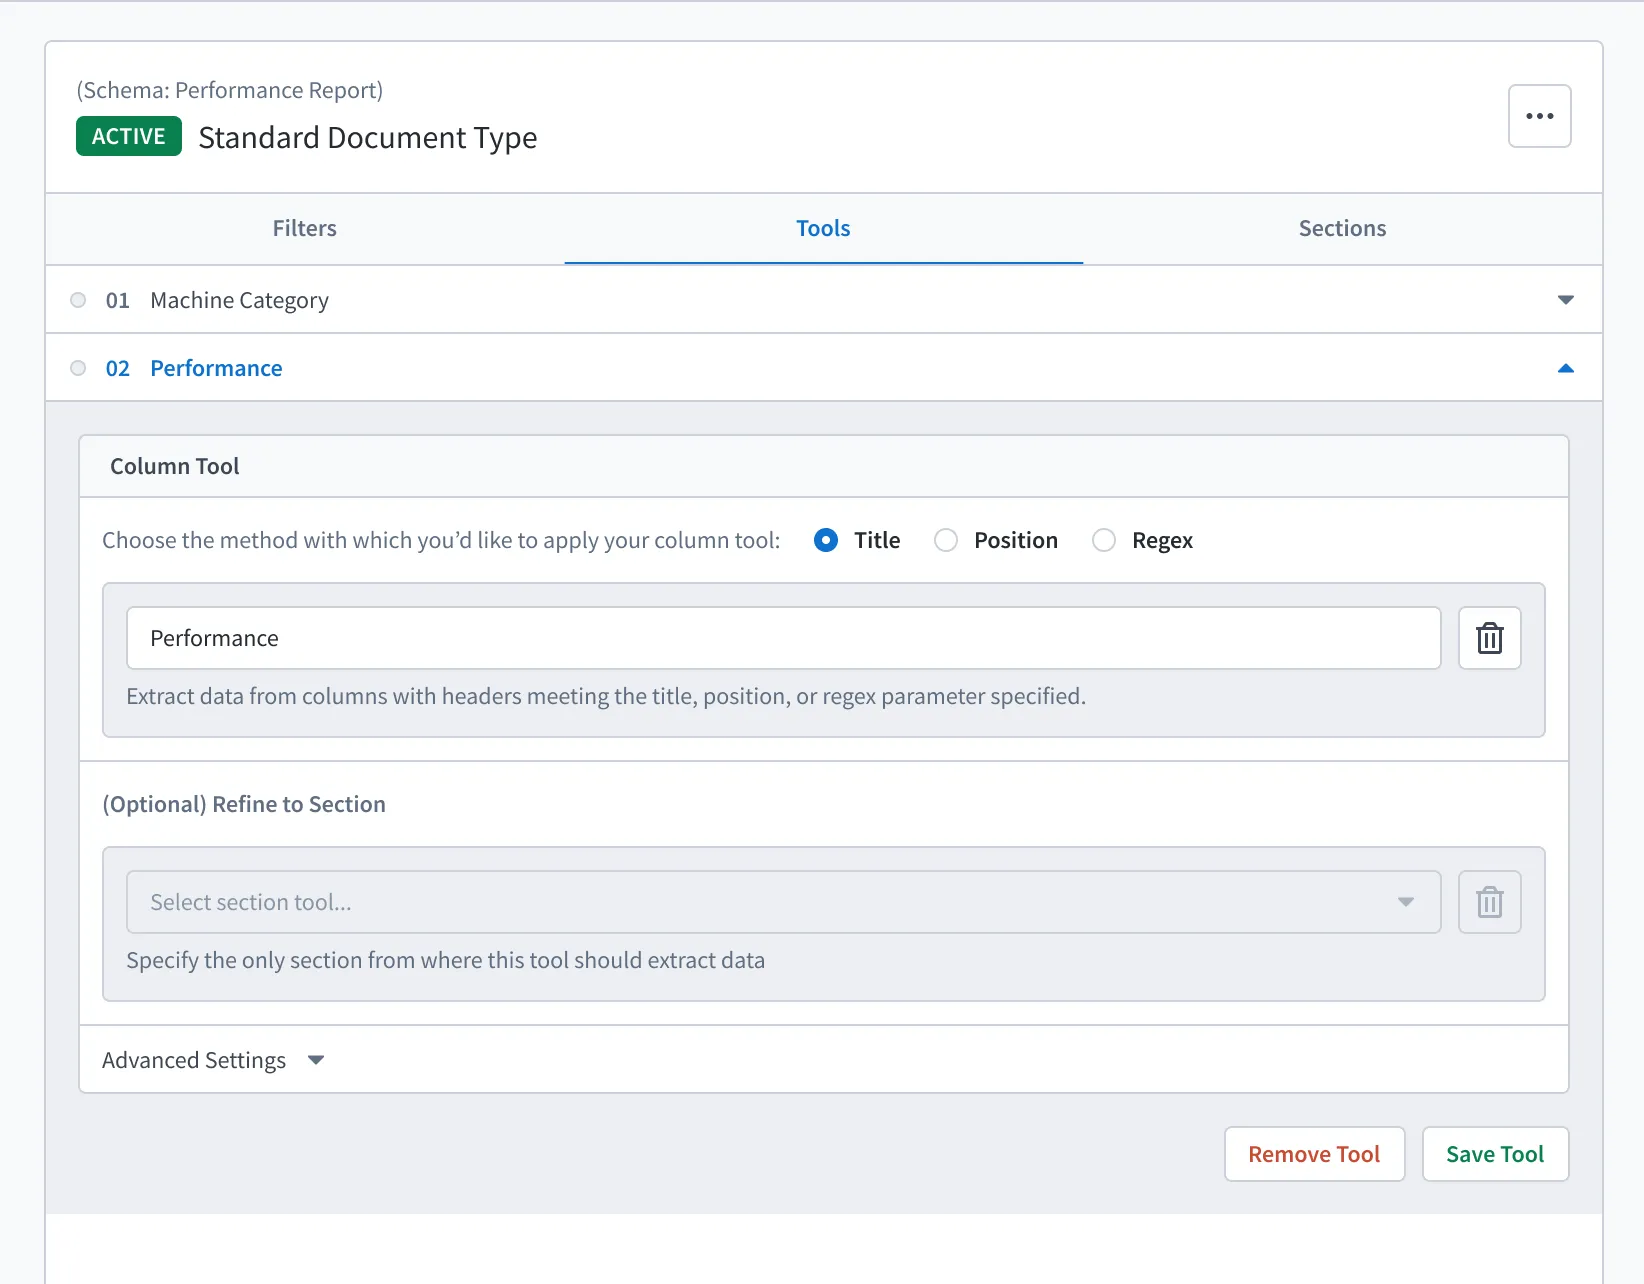Expand the 01 Machine Category row arrow
This screenshot has width=1644, height=1284.
coord(1566,300)
